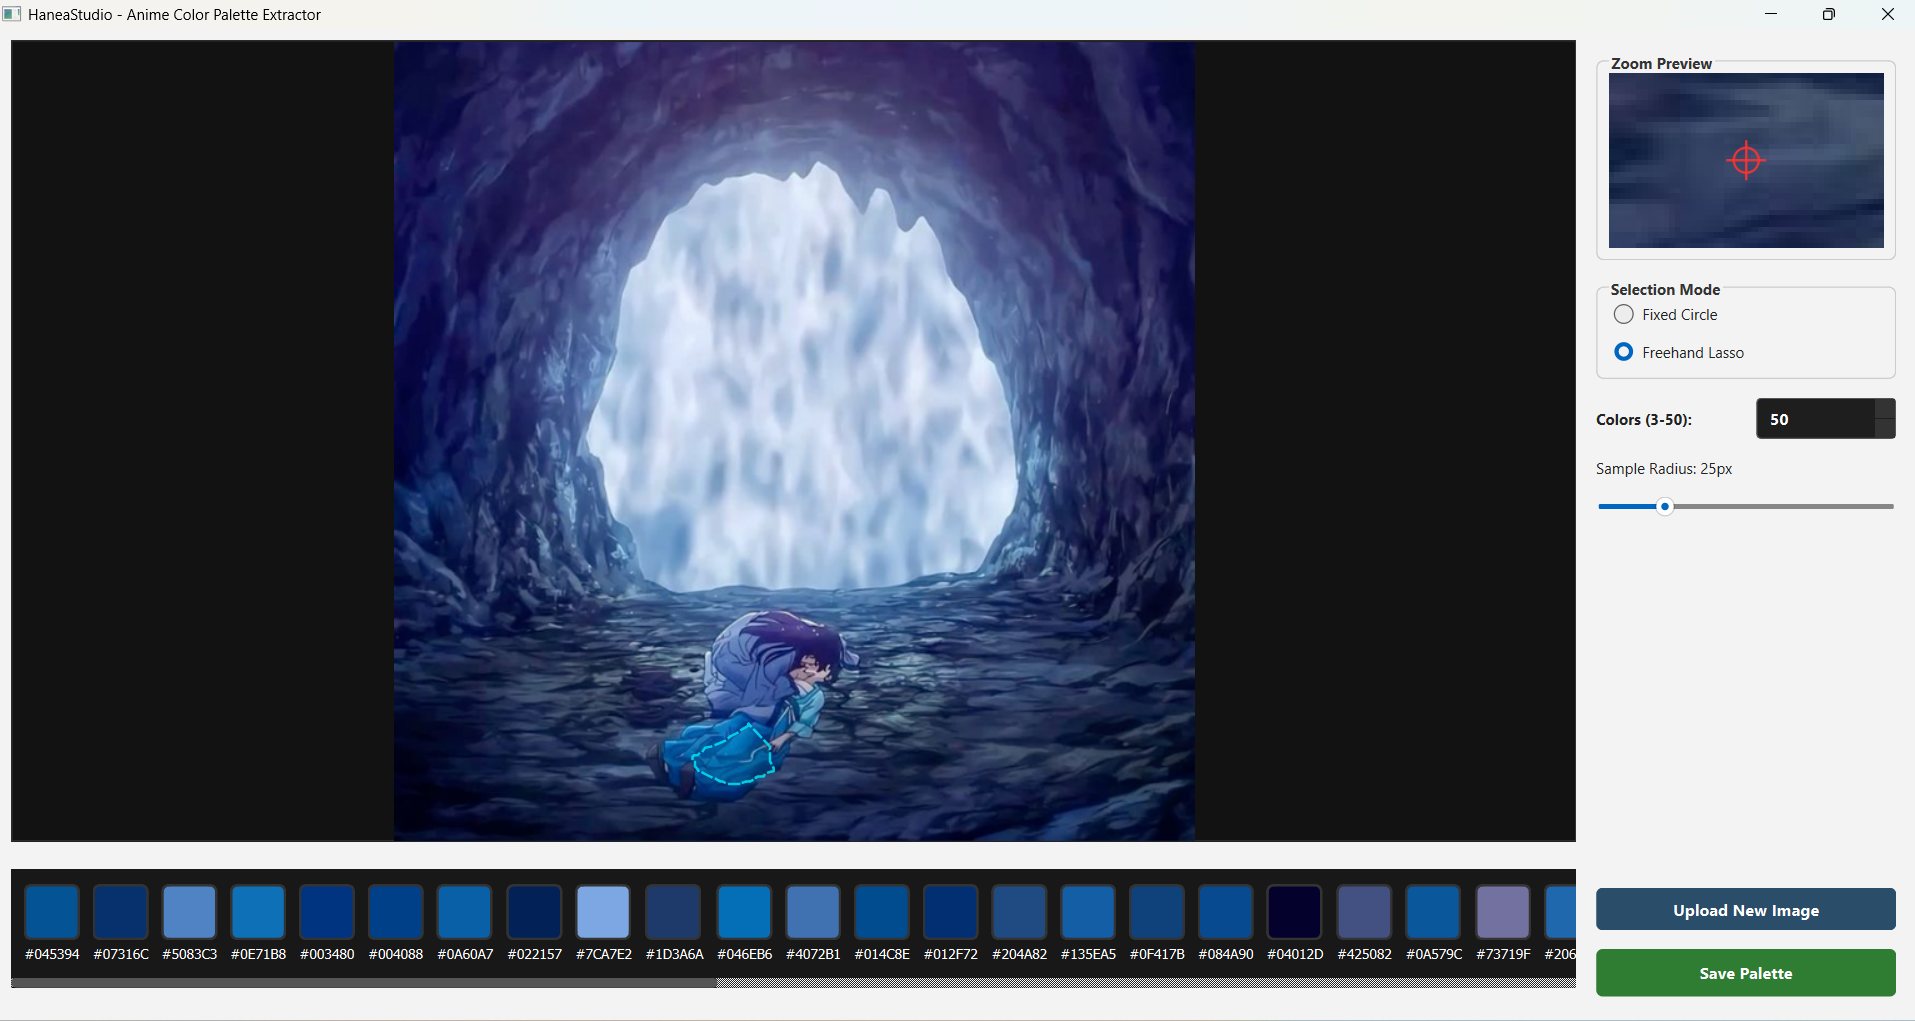This screenshot has height=1021, width=1915.
Task: Click the hex code text #0A579C
Action: coord(1434,954)
